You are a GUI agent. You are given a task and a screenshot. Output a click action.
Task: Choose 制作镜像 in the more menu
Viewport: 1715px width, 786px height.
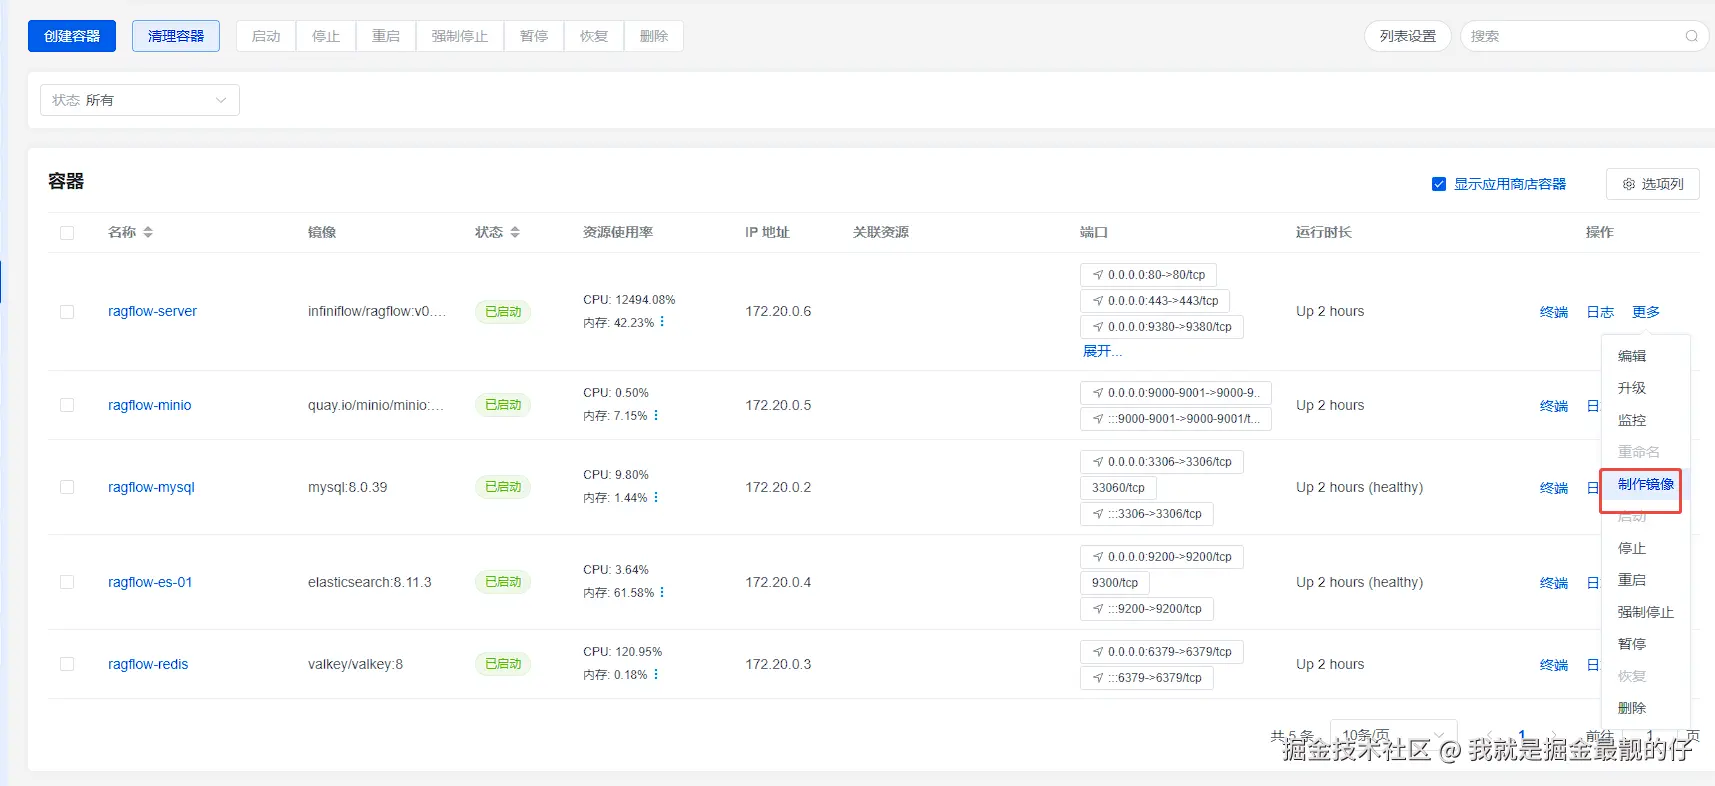coord(1646,484)
